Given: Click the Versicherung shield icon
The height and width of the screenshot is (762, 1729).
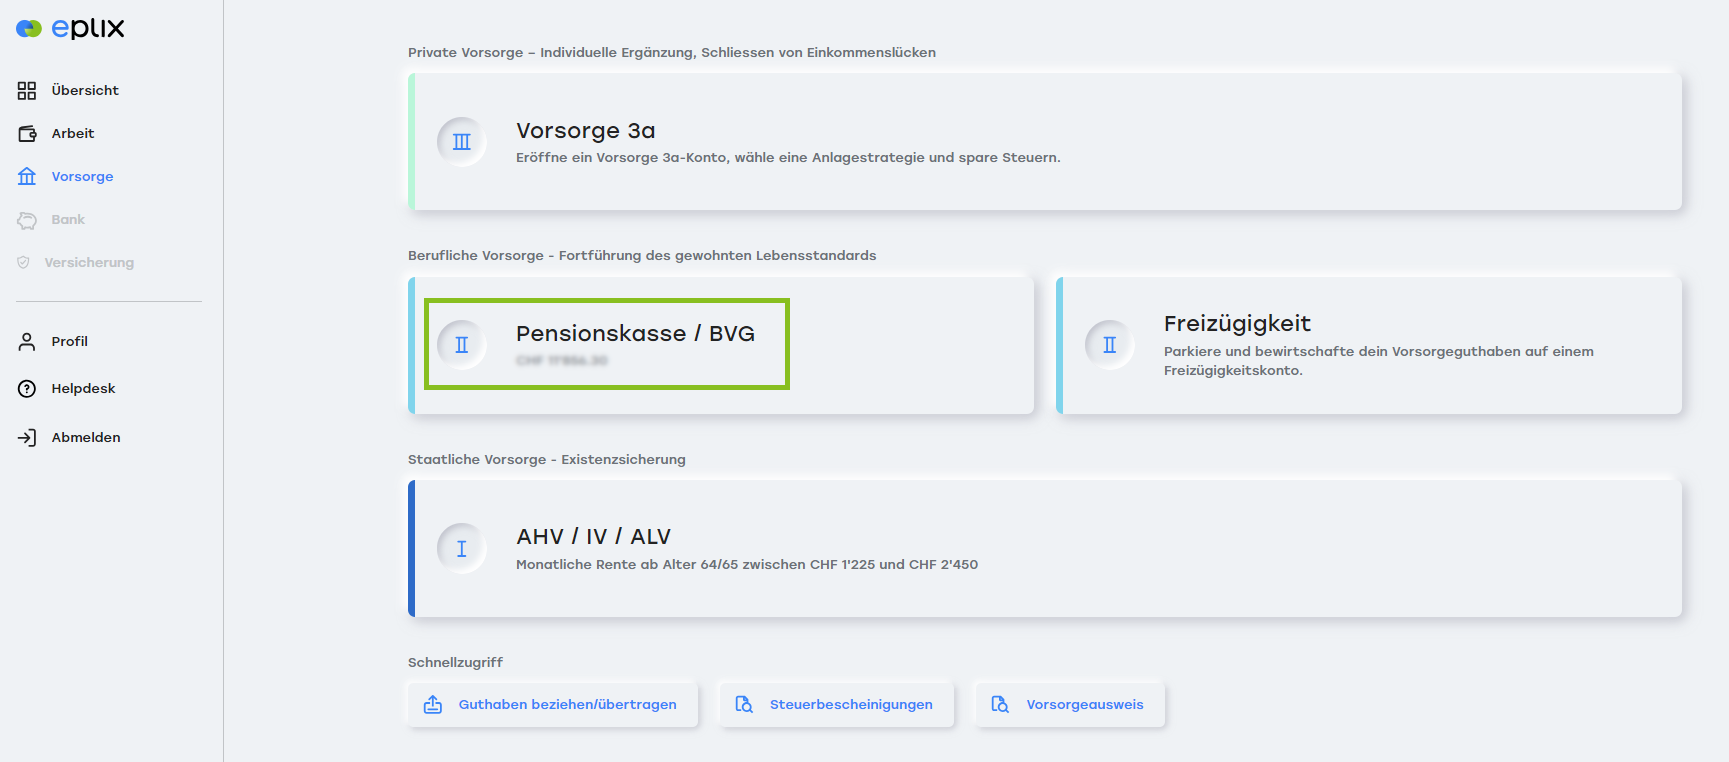Looking at the screenshot, I should [24, 262].
